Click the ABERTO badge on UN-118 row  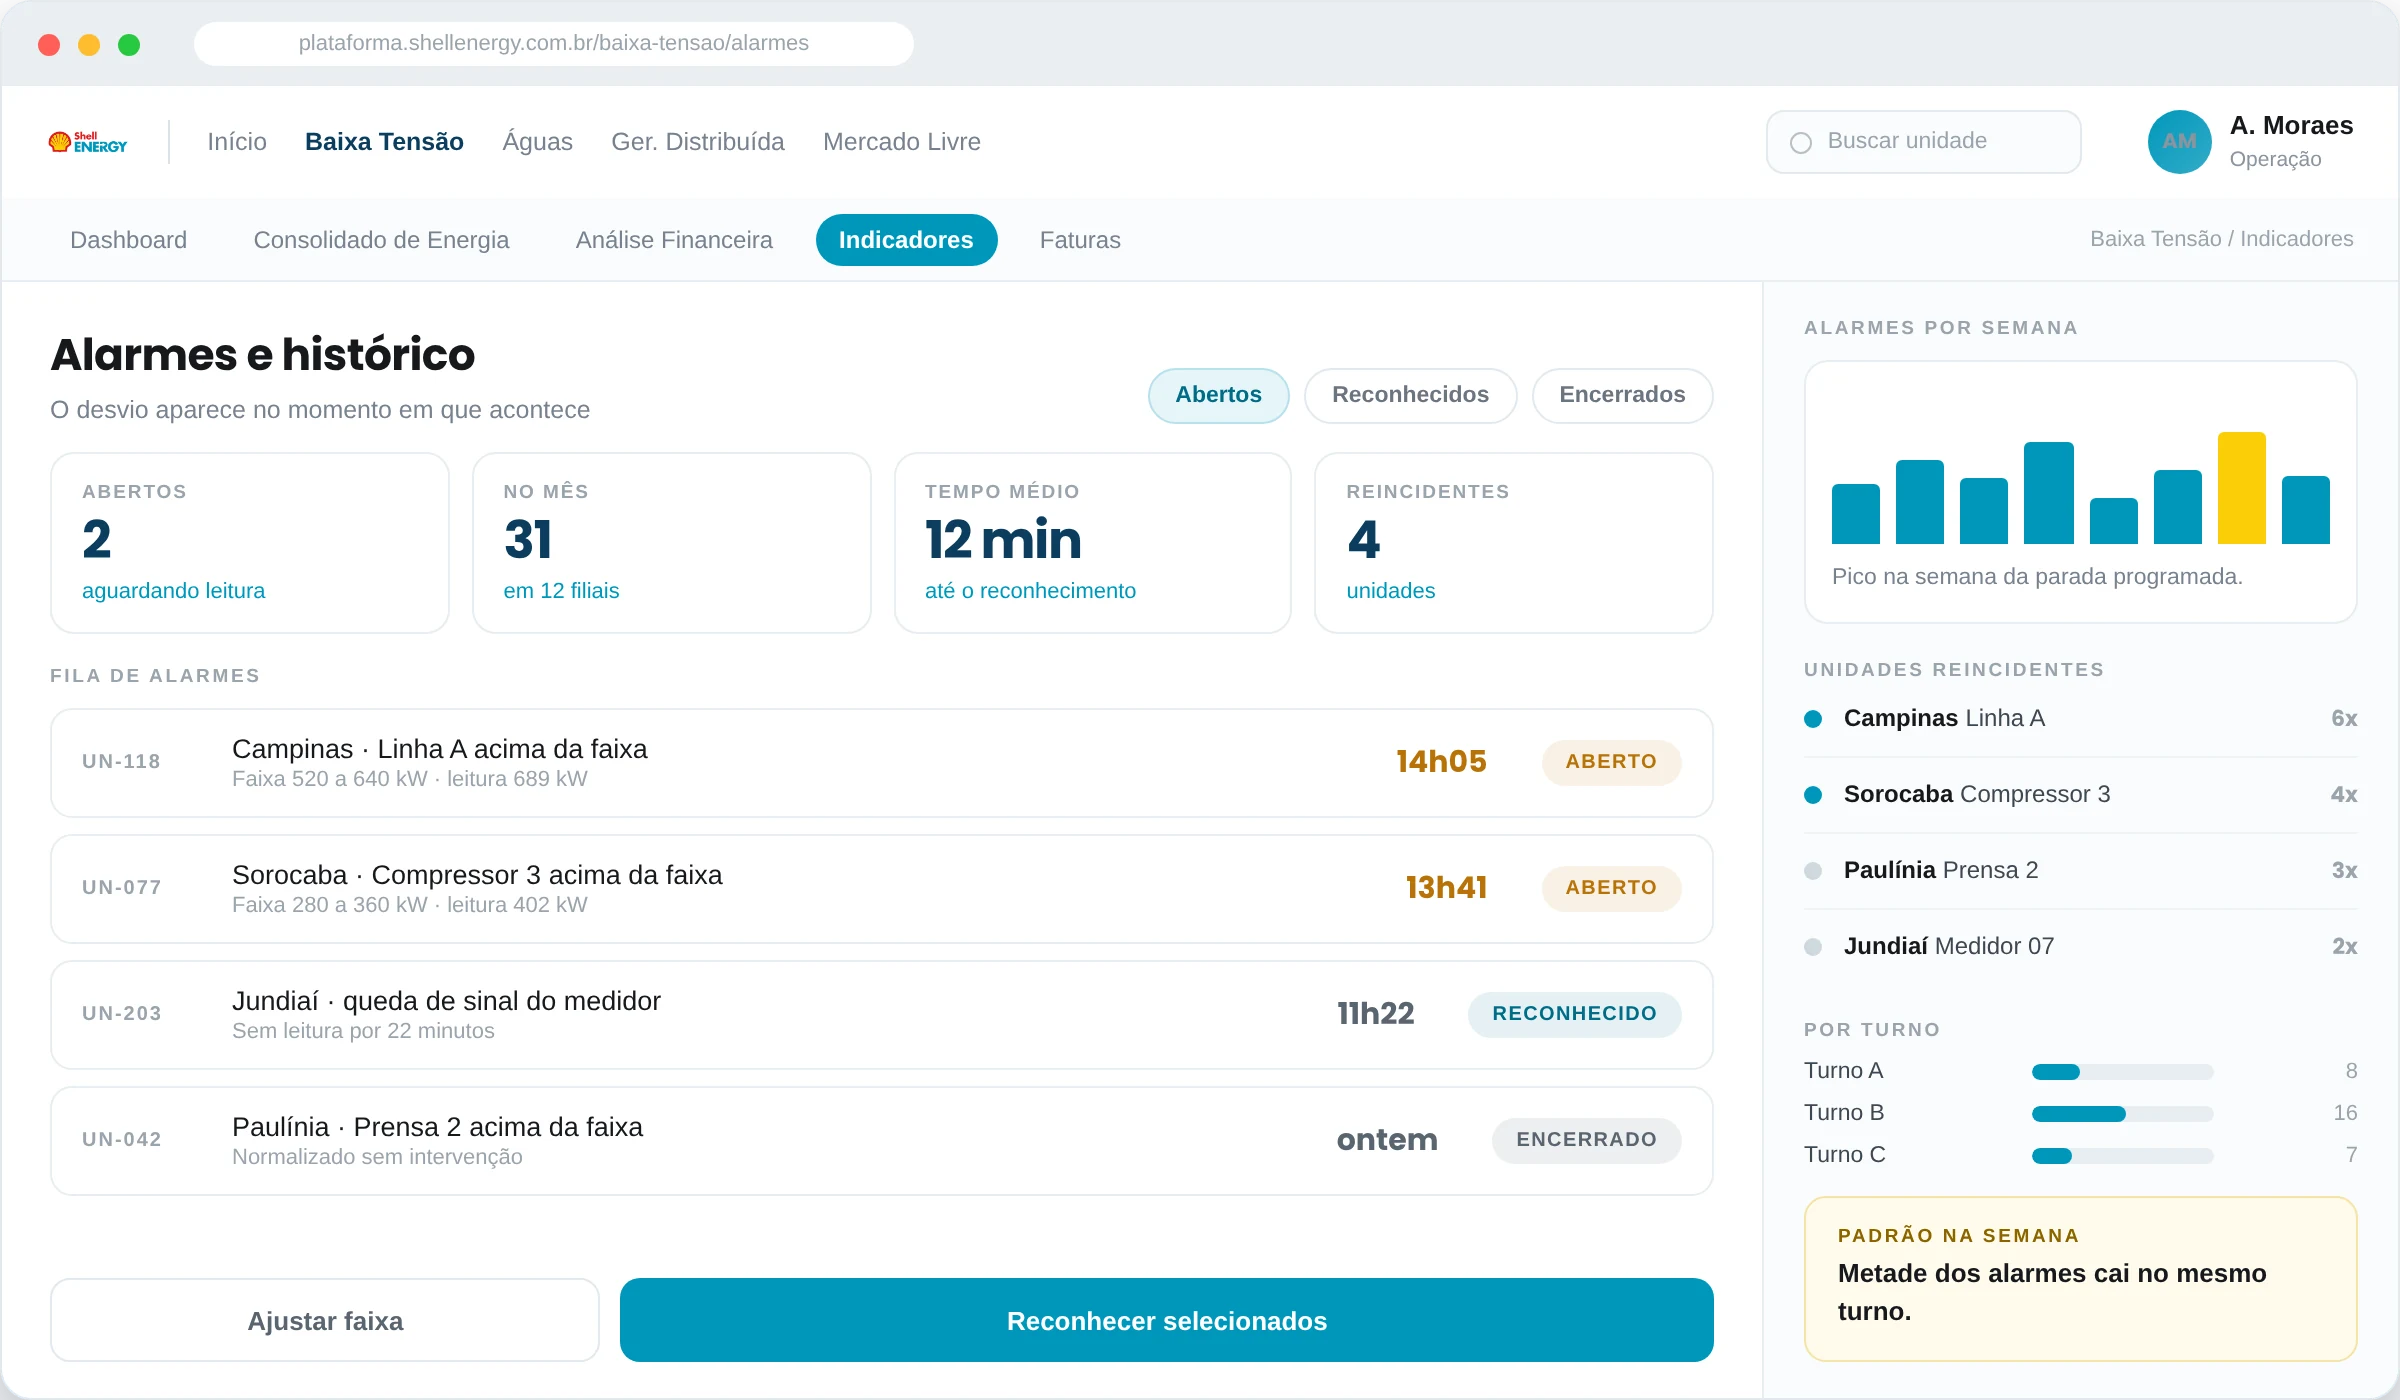[1611, 762]
